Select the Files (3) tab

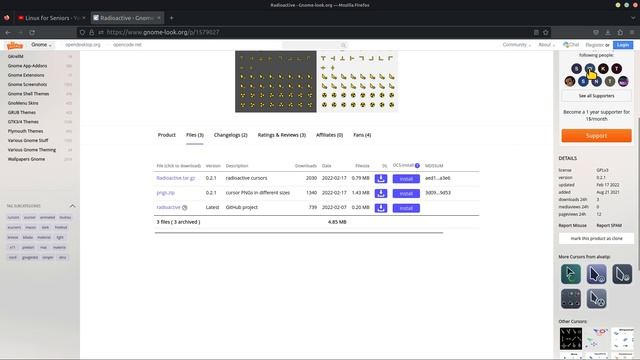click(195, 135)
